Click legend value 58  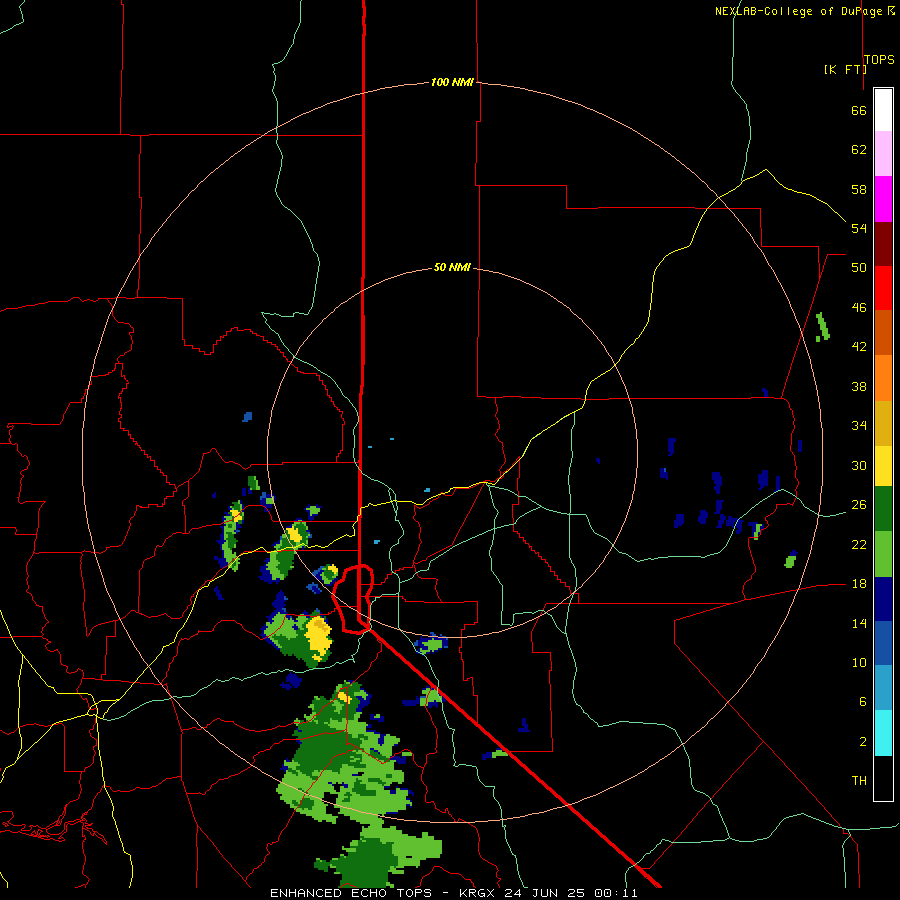tap(859, 189)
